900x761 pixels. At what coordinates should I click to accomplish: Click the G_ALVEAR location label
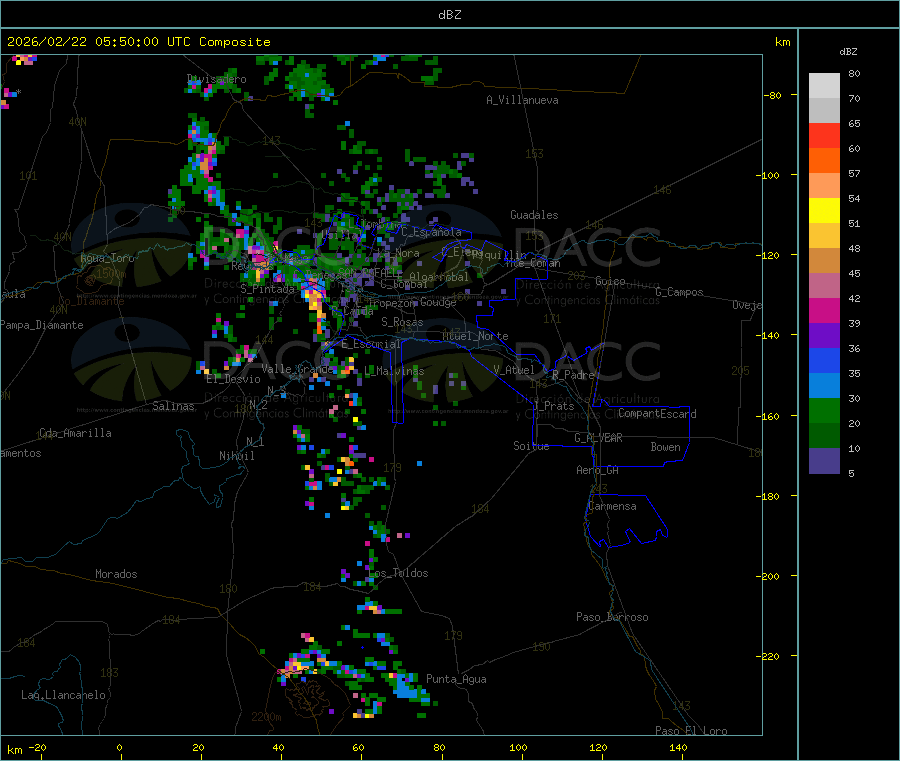coord(598,438)
